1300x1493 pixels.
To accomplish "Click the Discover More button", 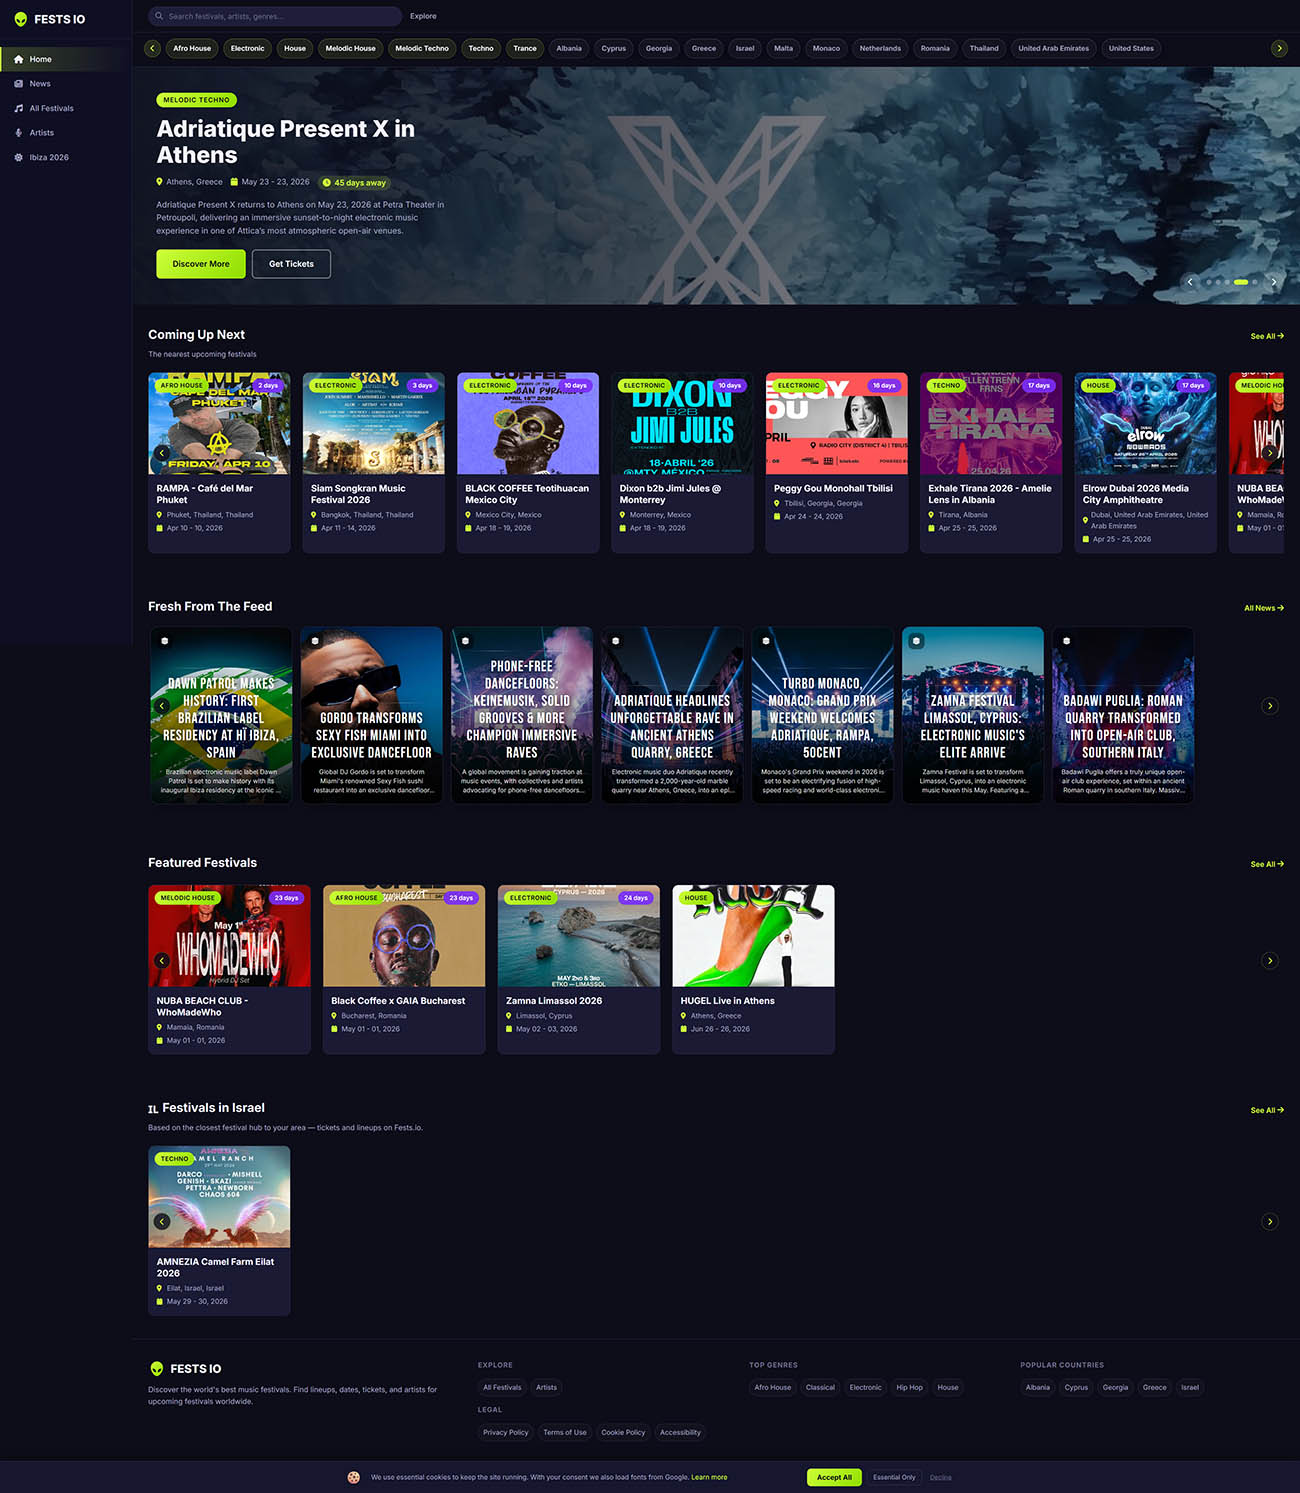I will pyautogui.click(x=201, y=264).
